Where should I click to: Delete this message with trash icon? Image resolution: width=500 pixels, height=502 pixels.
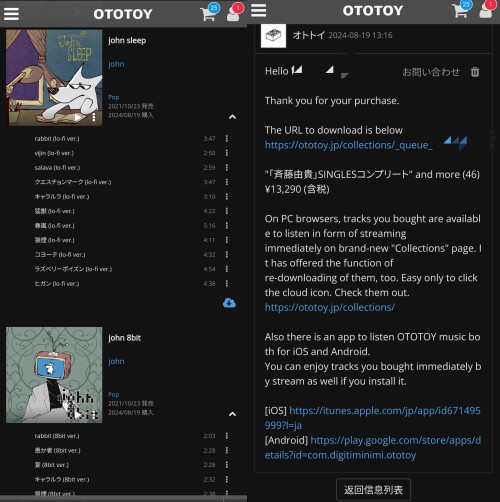475,72
